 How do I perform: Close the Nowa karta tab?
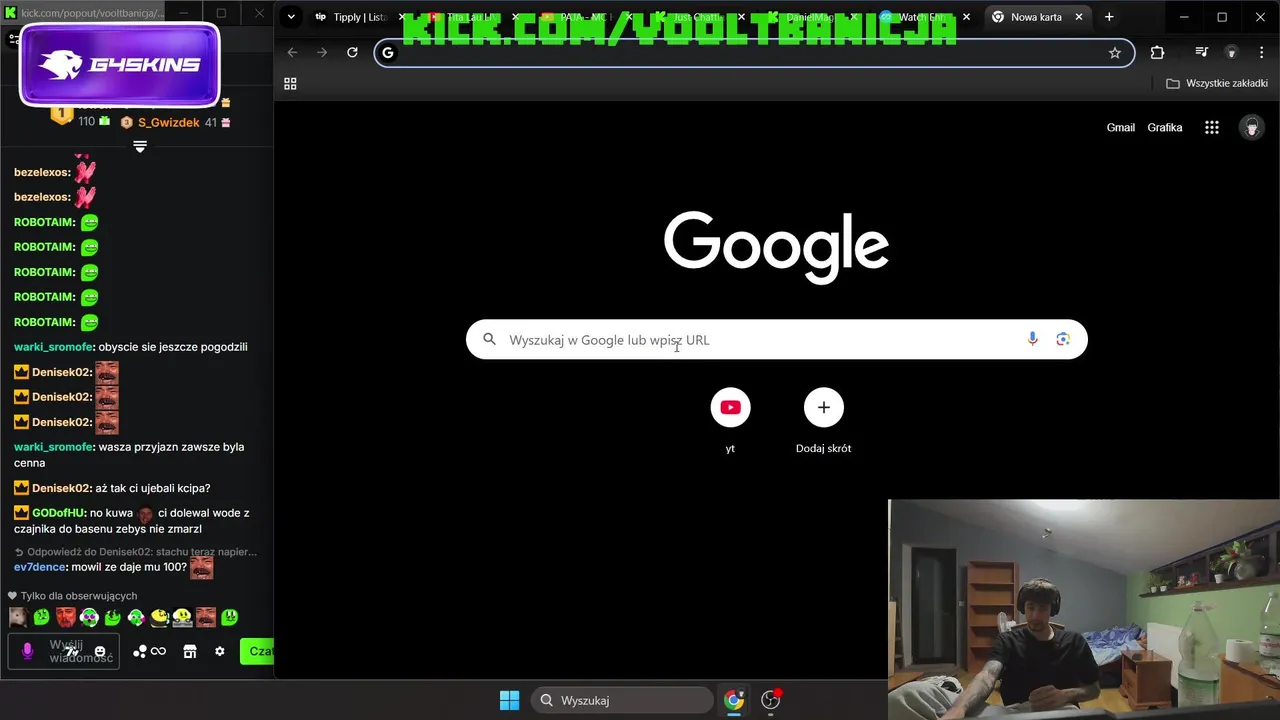coord(1079,17)
